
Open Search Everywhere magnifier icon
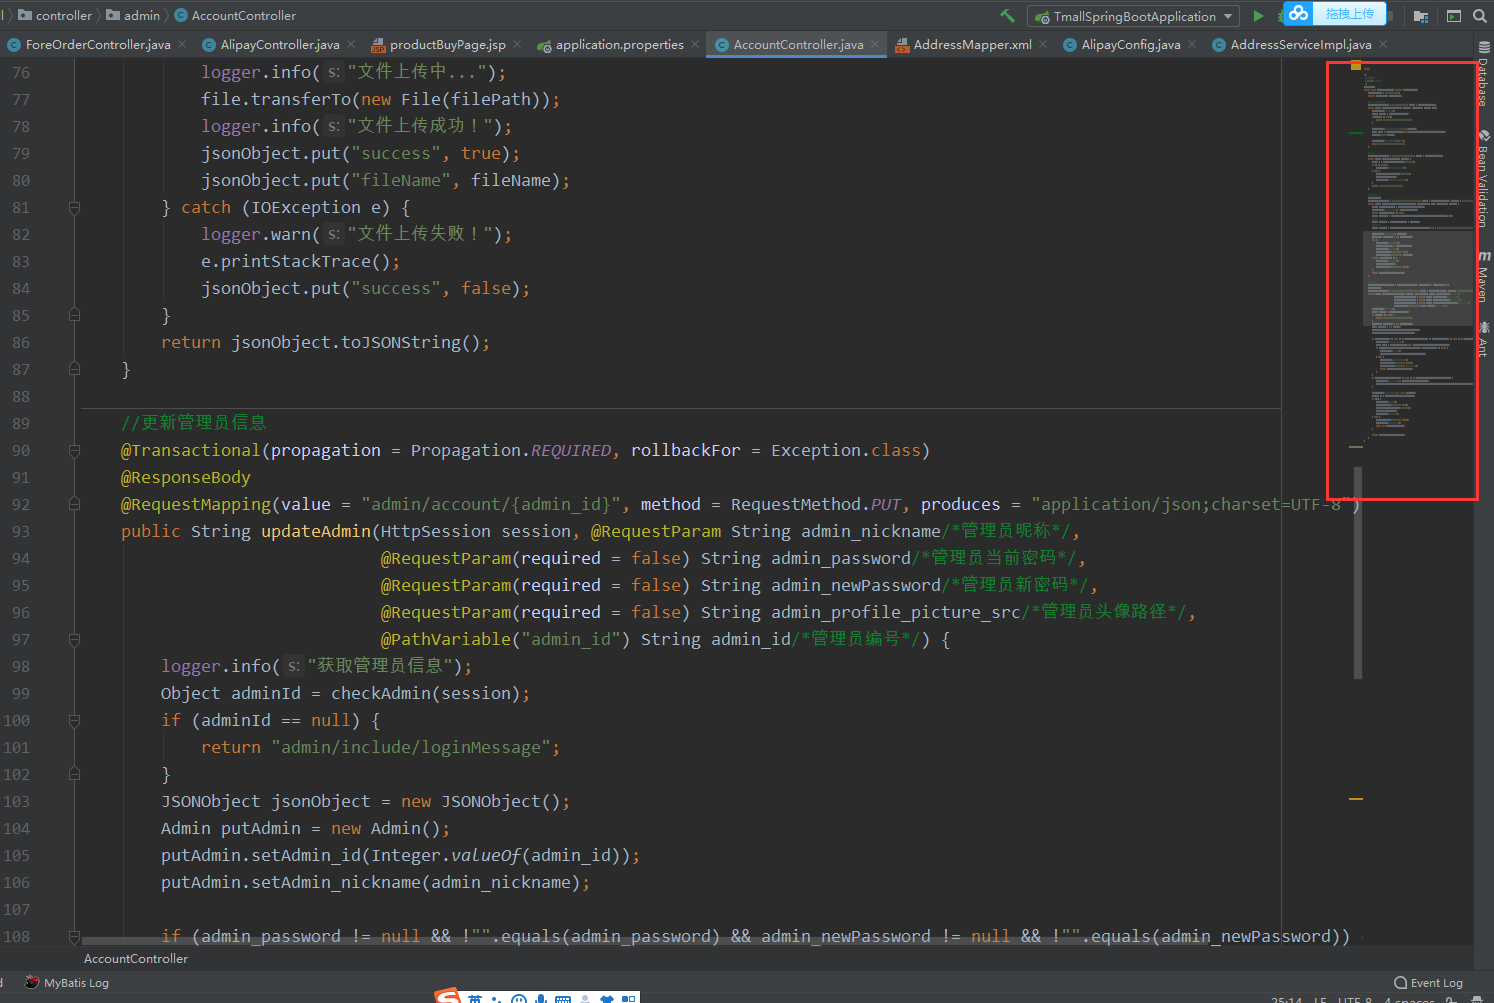coord(1480,16)
